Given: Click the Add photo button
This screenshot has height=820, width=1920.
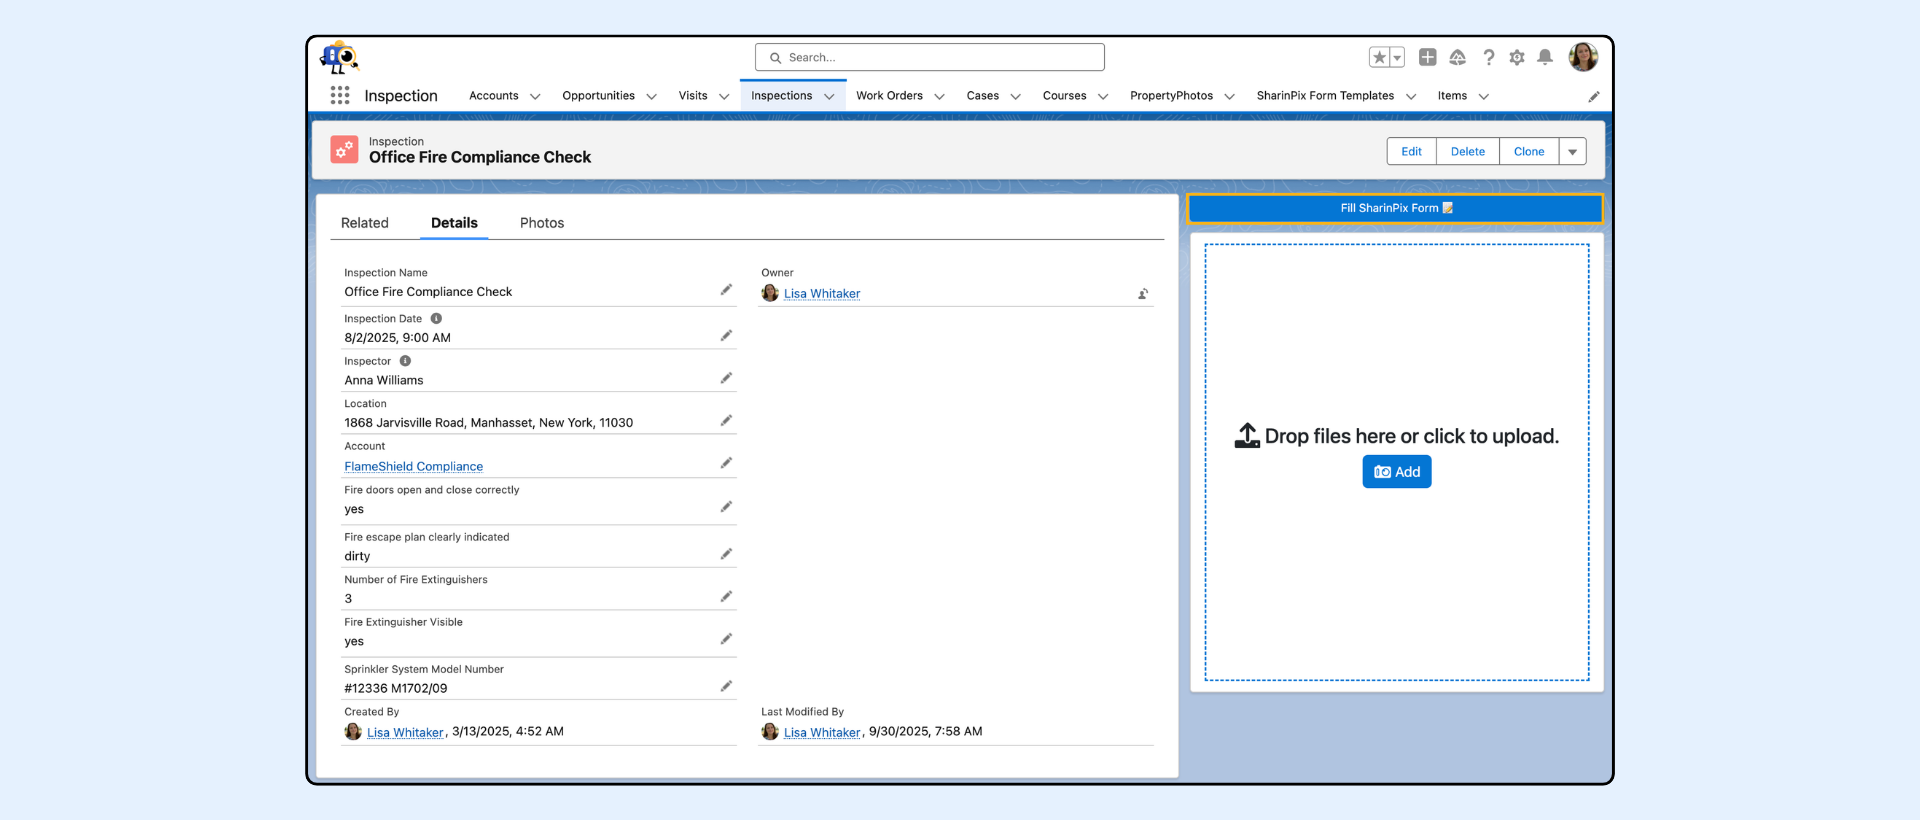Looking at the screenshot, I should coord(1396,472).
